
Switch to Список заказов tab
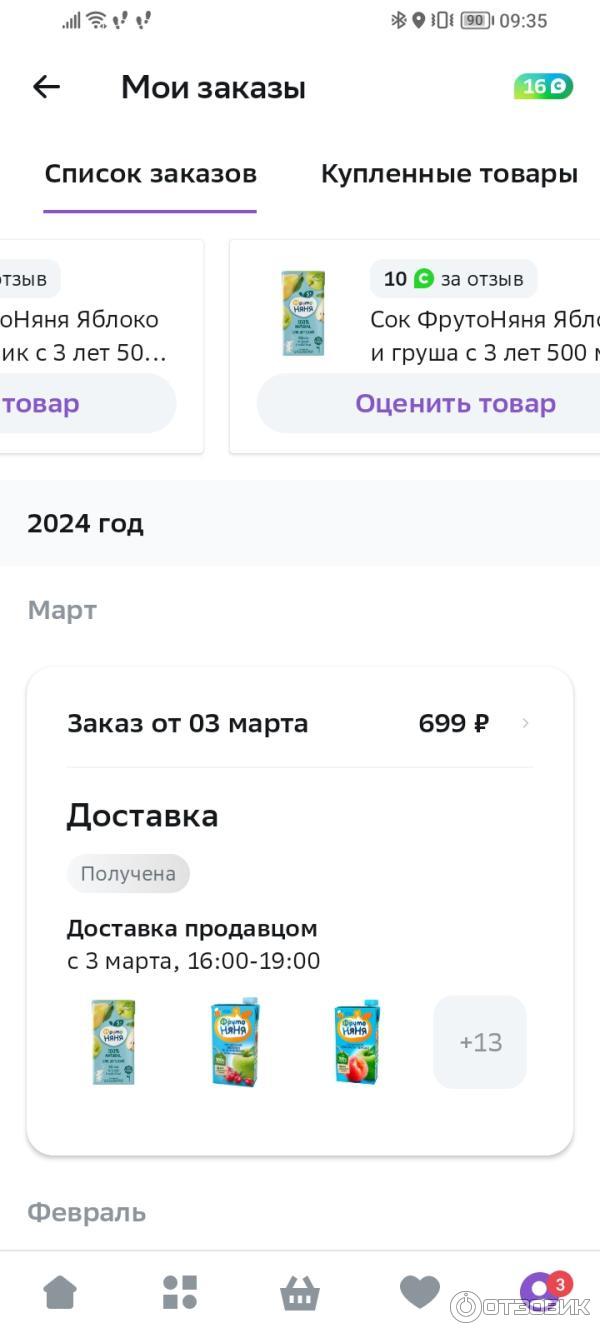coord(150,174)
